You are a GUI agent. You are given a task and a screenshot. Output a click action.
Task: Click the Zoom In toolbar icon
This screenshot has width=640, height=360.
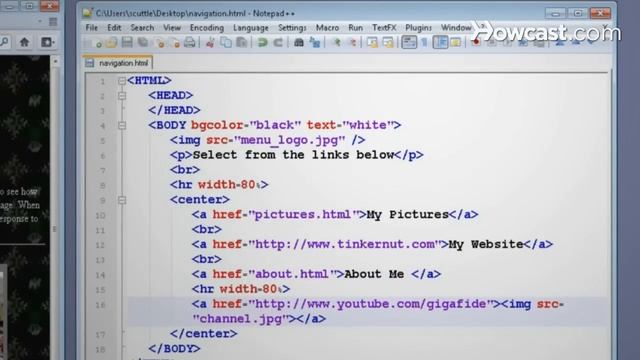(337, 42)
